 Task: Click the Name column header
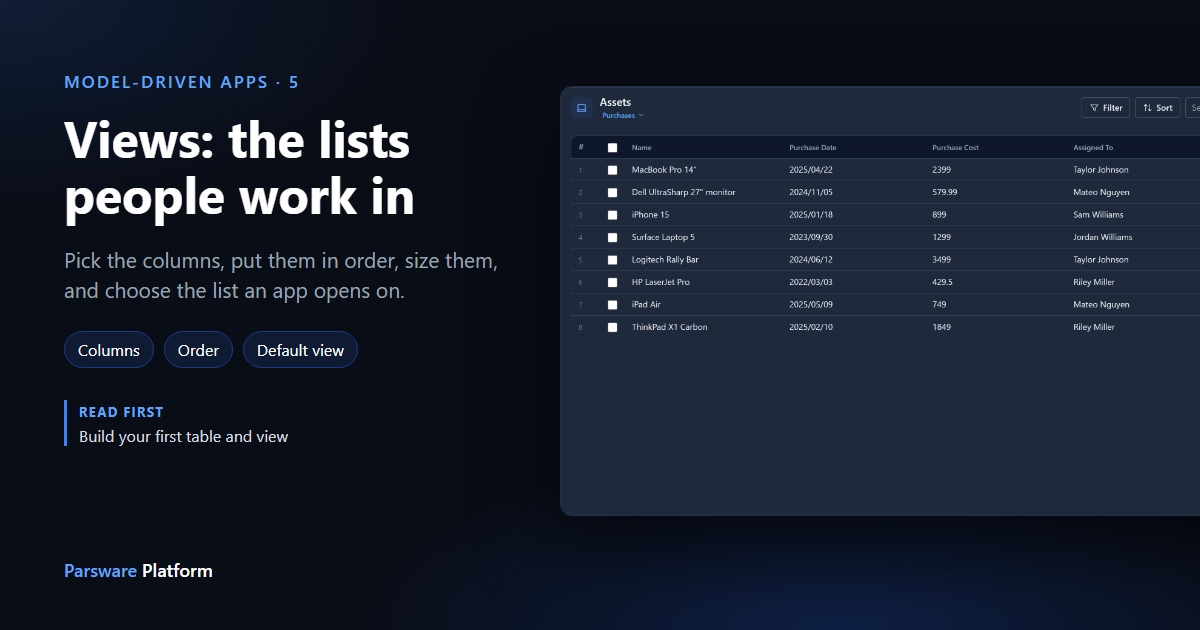pyautogui.click(x=642, y=148)
